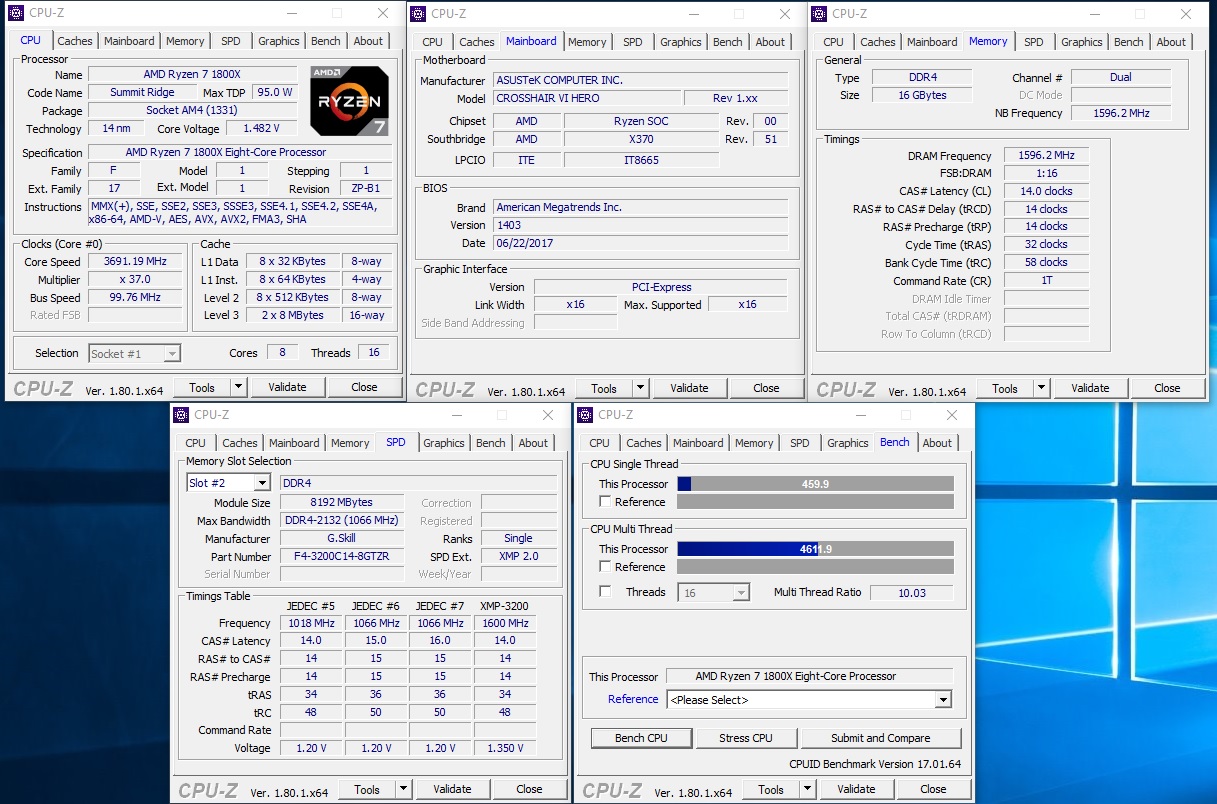Click the XMP-3200 voltage 1.350 V cell
The width and height of the screenshot is (1217, 804).
point(505,748)
